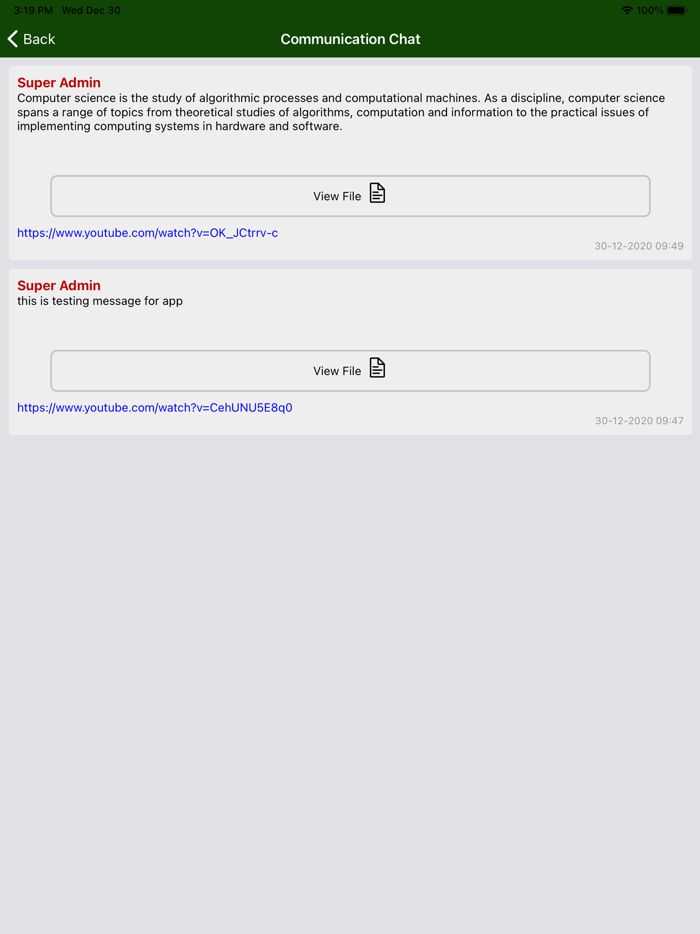
Task: Tap the 30-12-2020 09:47 timestamp
Action: pyautogui.click(x=639, y=421)
